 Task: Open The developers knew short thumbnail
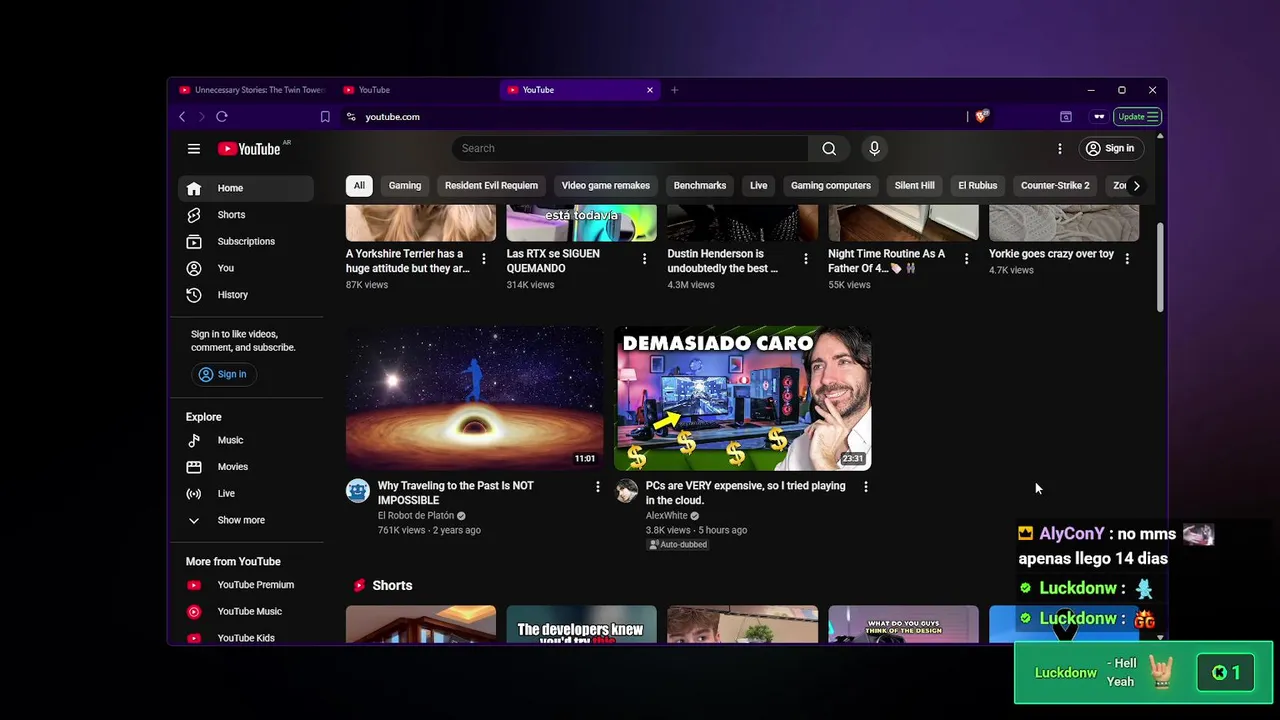pyautogui.click(x=581, y=625)
